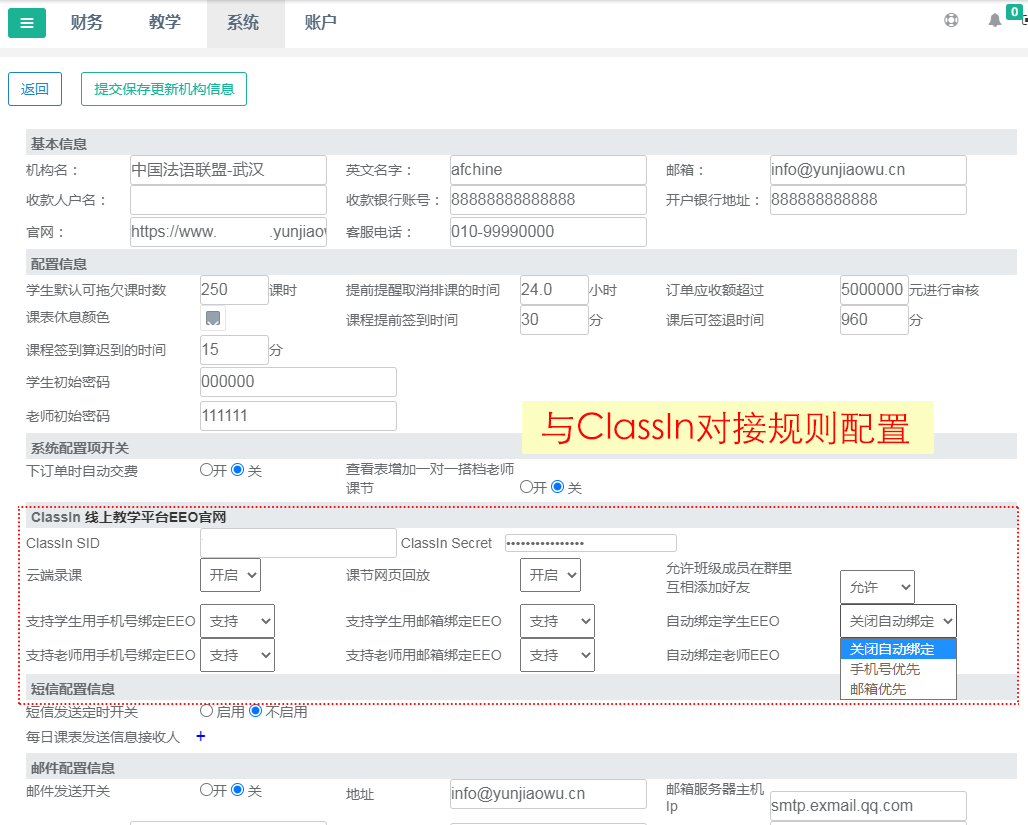Go to the 账户 tab
Viewport: 1028px width, 825px height.
pyautogui.click(x=320, y=22)
